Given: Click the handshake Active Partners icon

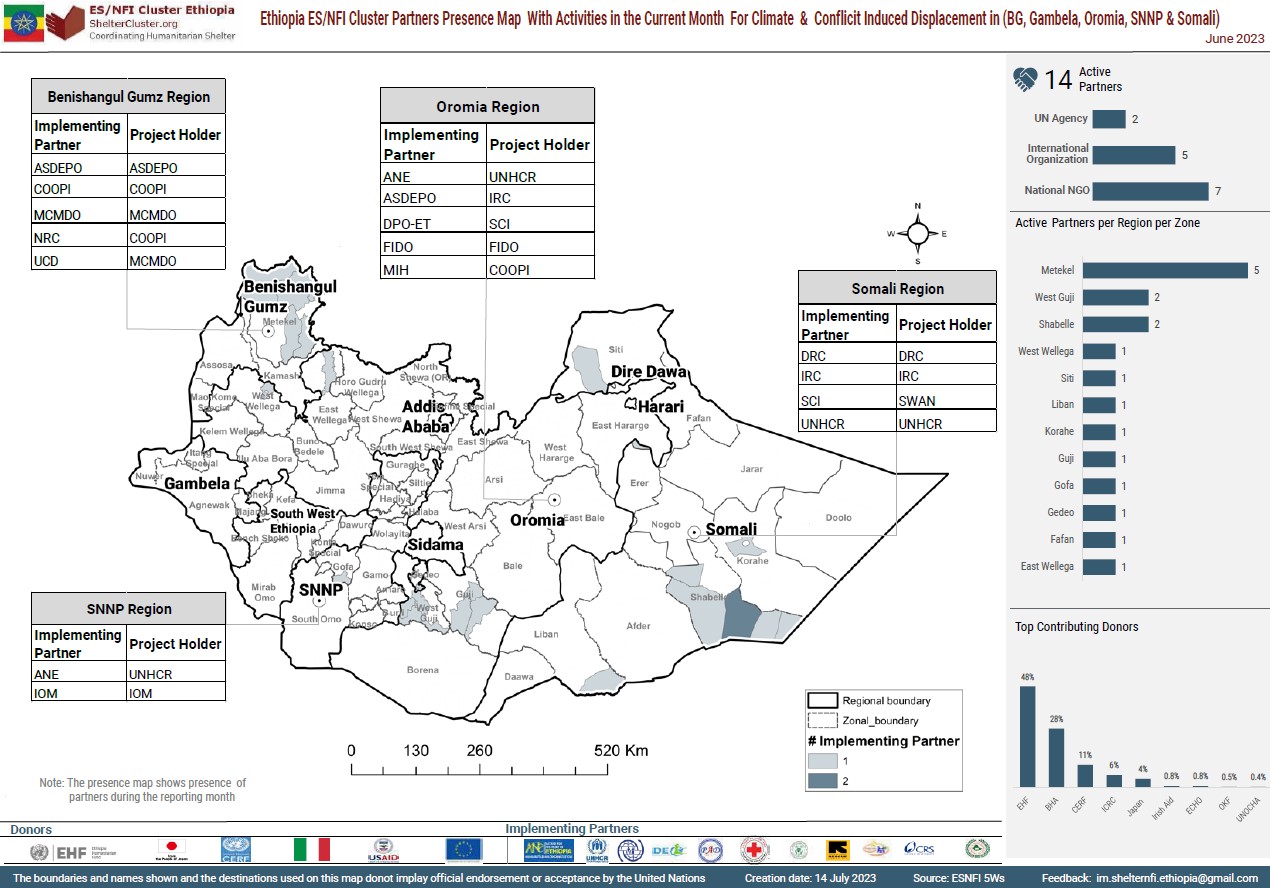Looking at the screenshot, I should (1025, 80).
